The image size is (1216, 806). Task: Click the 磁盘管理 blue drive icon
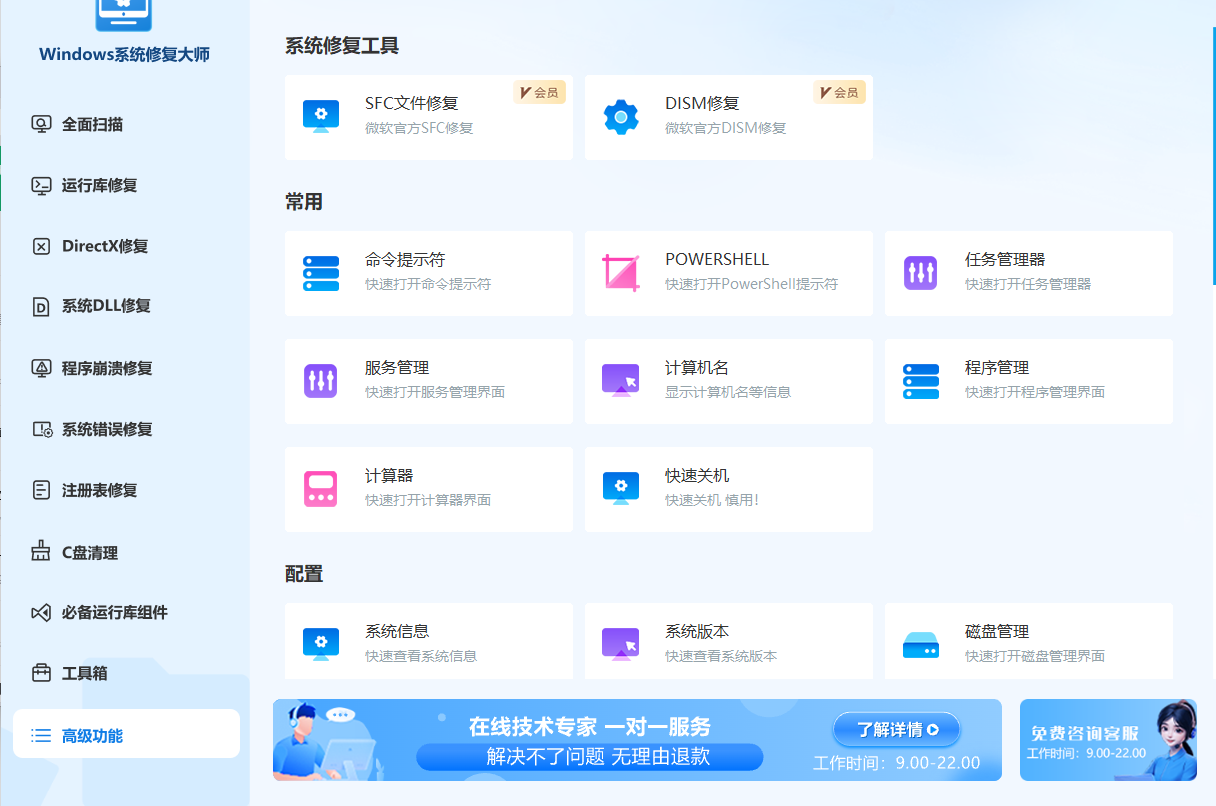[x=921, y=645]
